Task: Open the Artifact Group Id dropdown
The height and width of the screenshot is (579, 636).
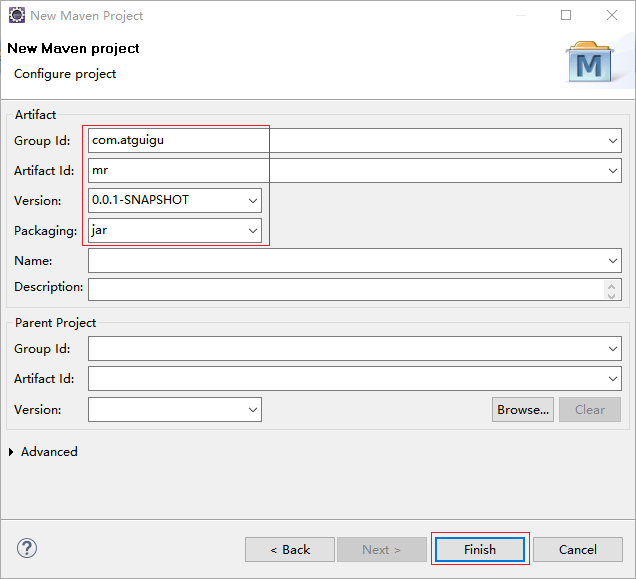Action: (x=612, y=141)
